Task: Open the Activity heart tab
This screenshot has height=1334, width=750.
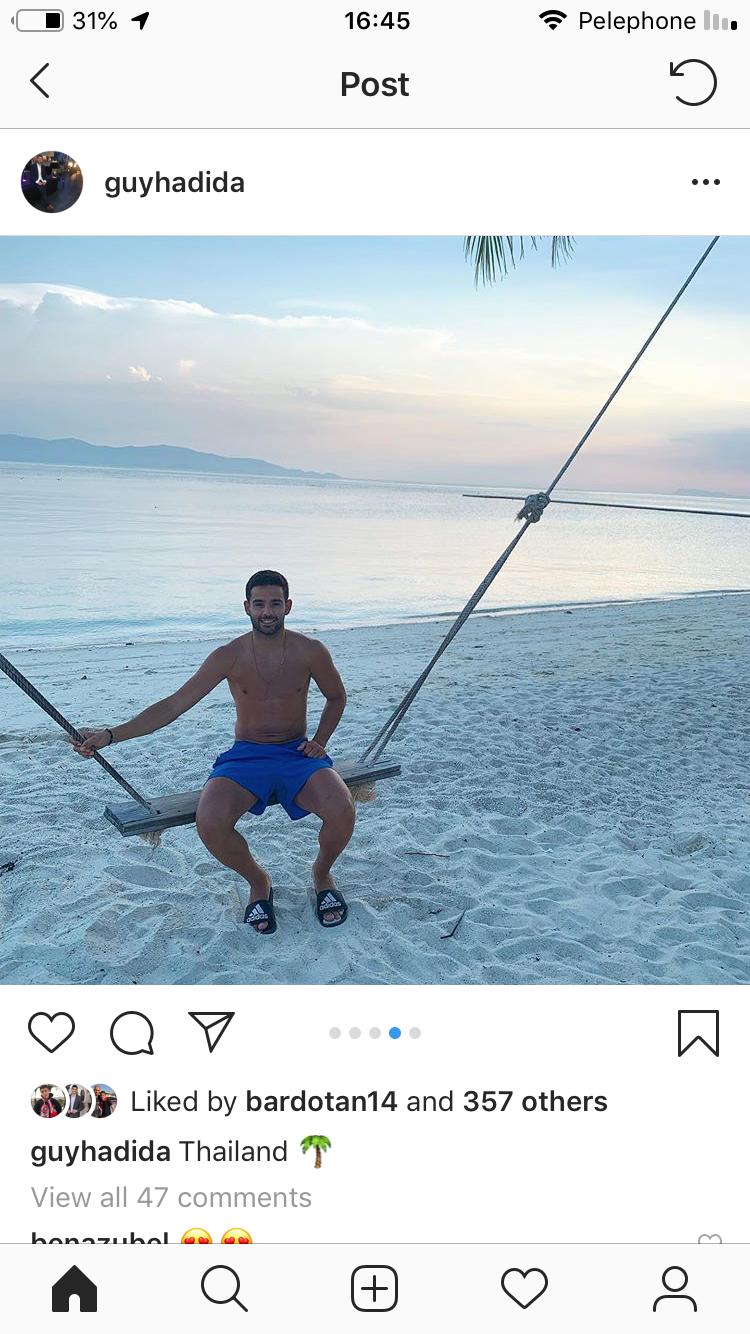Action: click(524, 1288)
